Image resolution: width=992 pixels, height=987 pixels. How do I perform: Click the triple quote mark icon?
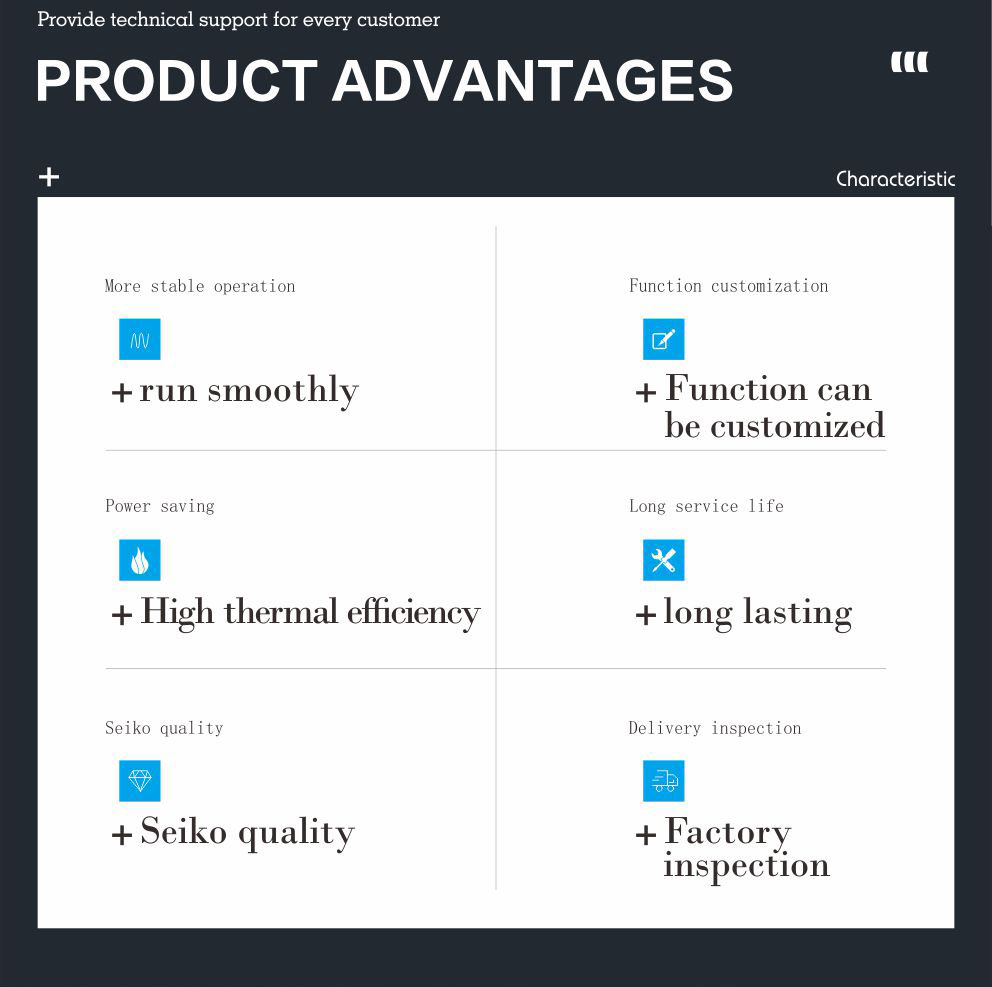pyautogui.click(x=909, y=62)
